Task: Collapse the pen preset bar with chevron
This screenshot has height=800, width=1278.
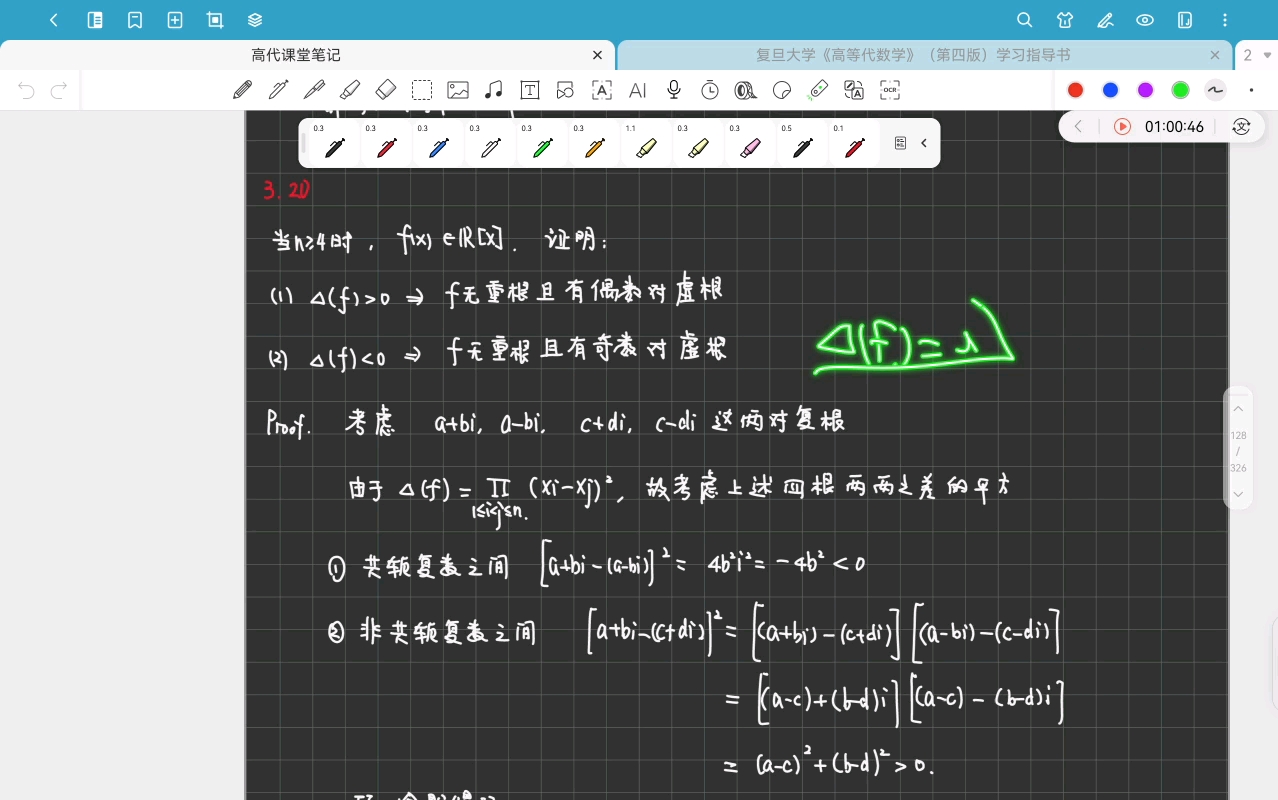Action: point(924,143)
